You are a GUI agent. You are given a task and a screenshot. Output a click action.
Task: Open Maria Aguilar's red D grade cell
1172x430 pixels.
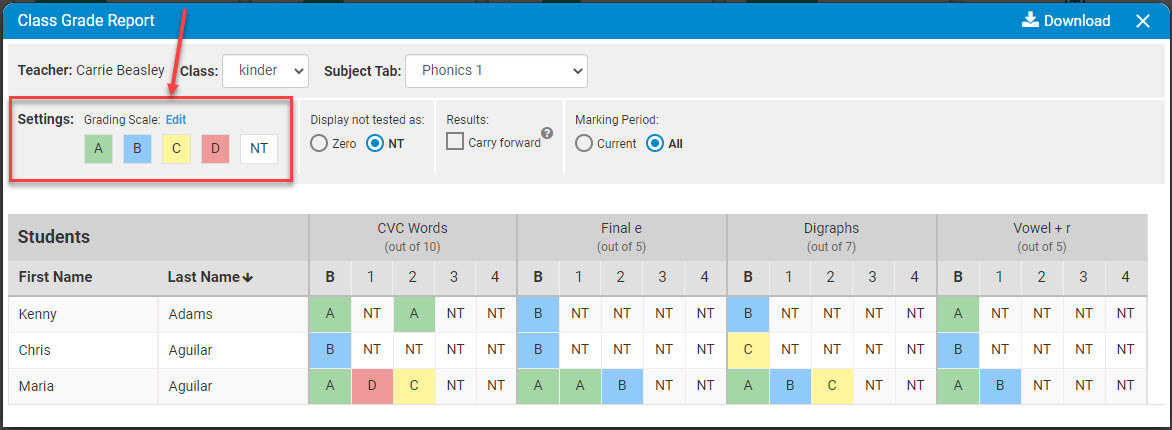pyautogui.click(x=371, y=387)
